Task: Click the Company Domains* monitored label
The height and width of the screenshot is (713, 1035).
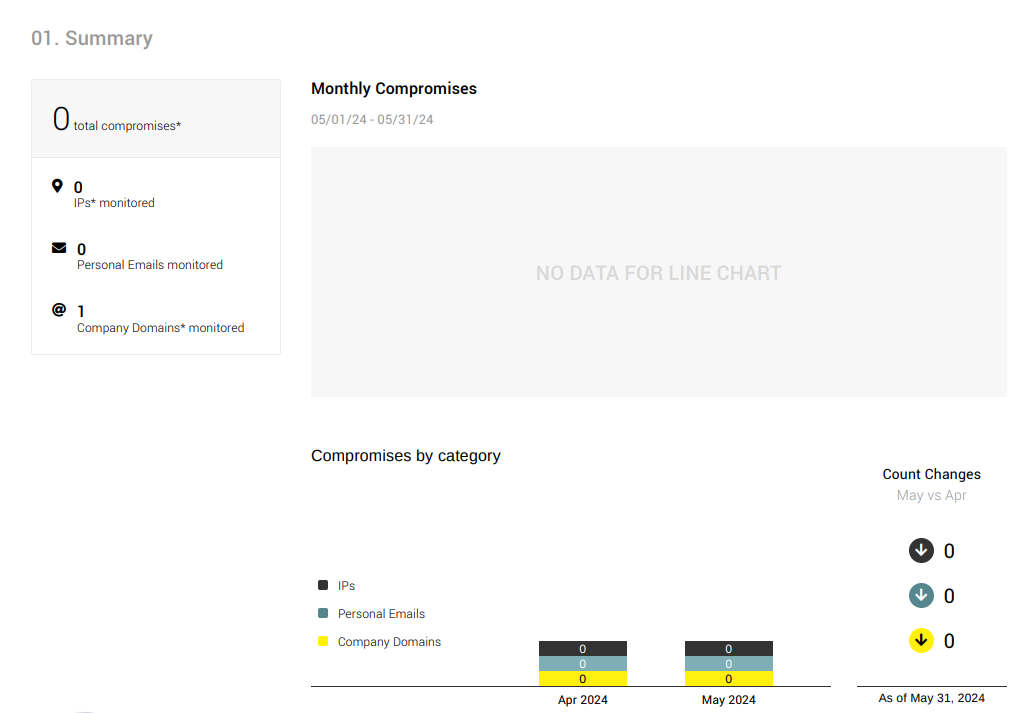Action: [160, 328]
